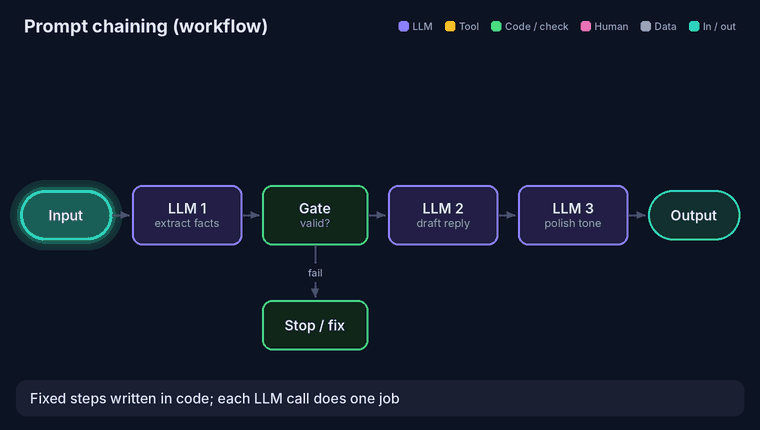Click the teal In / out swatch
Screen dimensions: 760x430
click(694, 26)
